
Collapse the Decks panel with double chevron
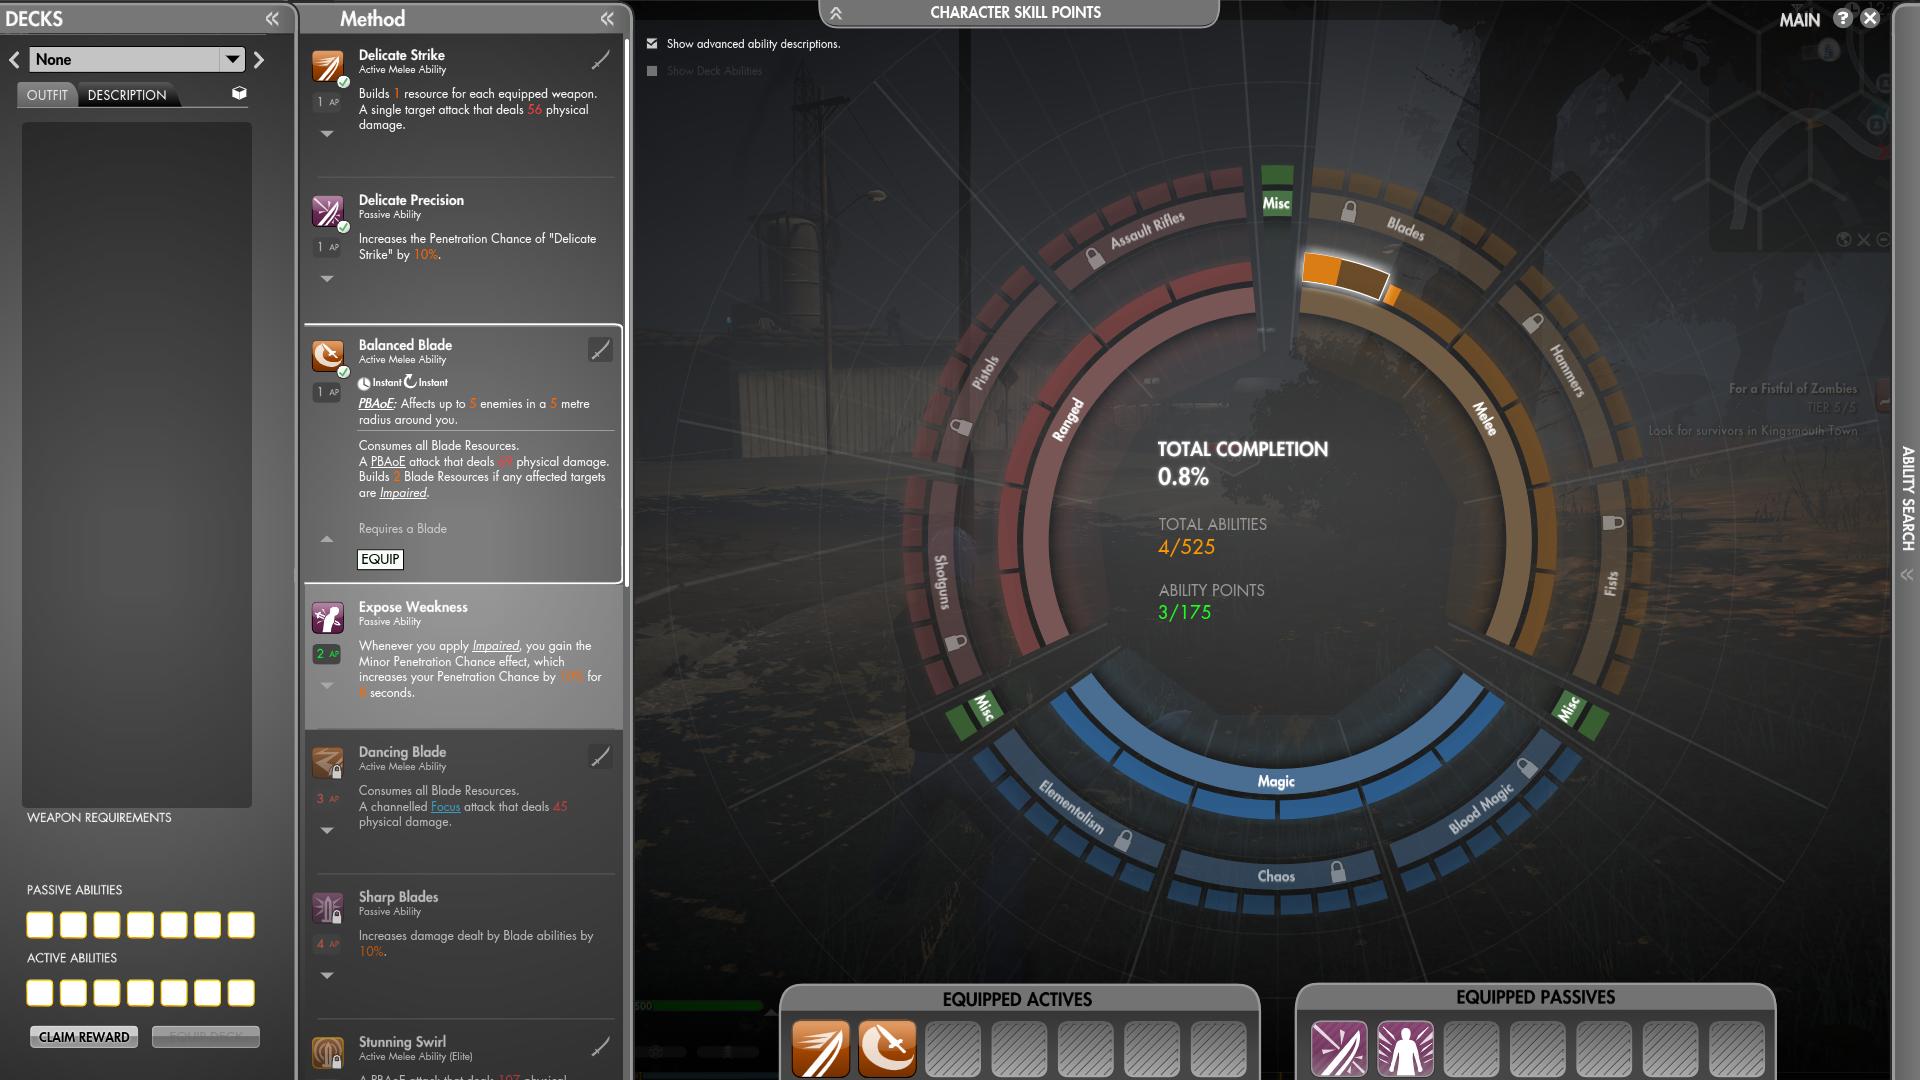click(x=272, y=18)
